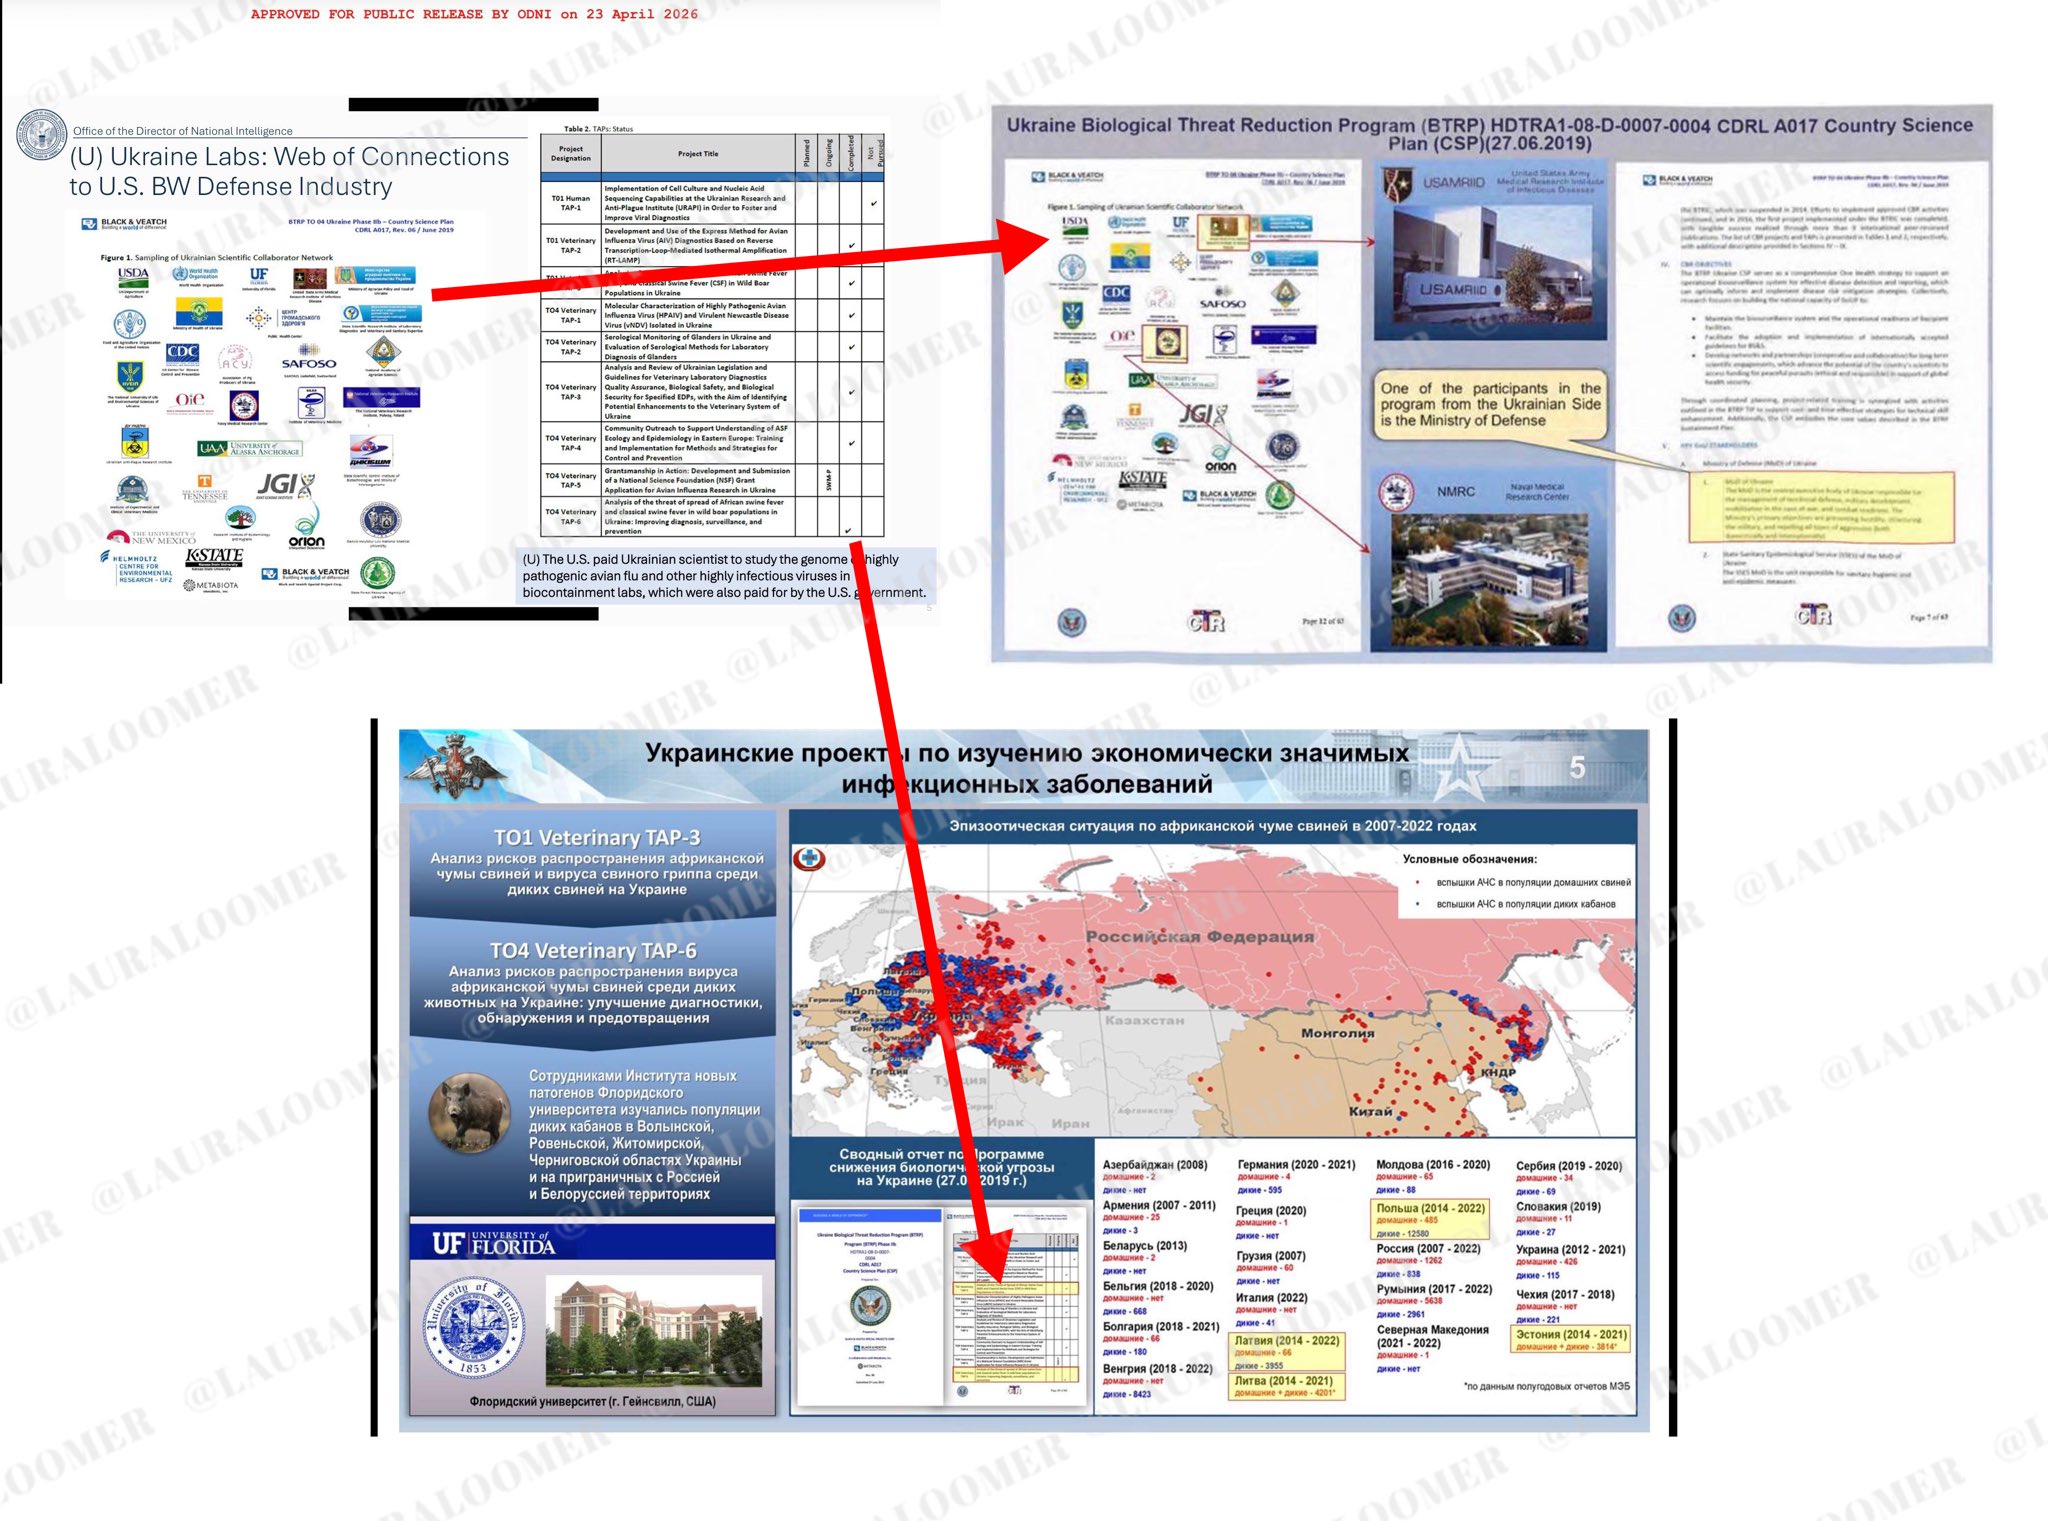The width and height of the screenshot is (2048, 1521).
Task: Click the 'Украина (2012 - 2021)' entry
Action: click(x=1570, y=1249)
